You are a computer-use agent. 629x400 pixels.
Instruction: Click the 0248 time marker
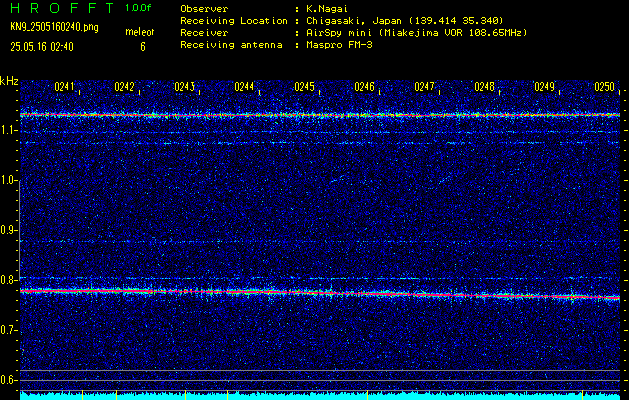pyautogui.click(x=484, y=87)
